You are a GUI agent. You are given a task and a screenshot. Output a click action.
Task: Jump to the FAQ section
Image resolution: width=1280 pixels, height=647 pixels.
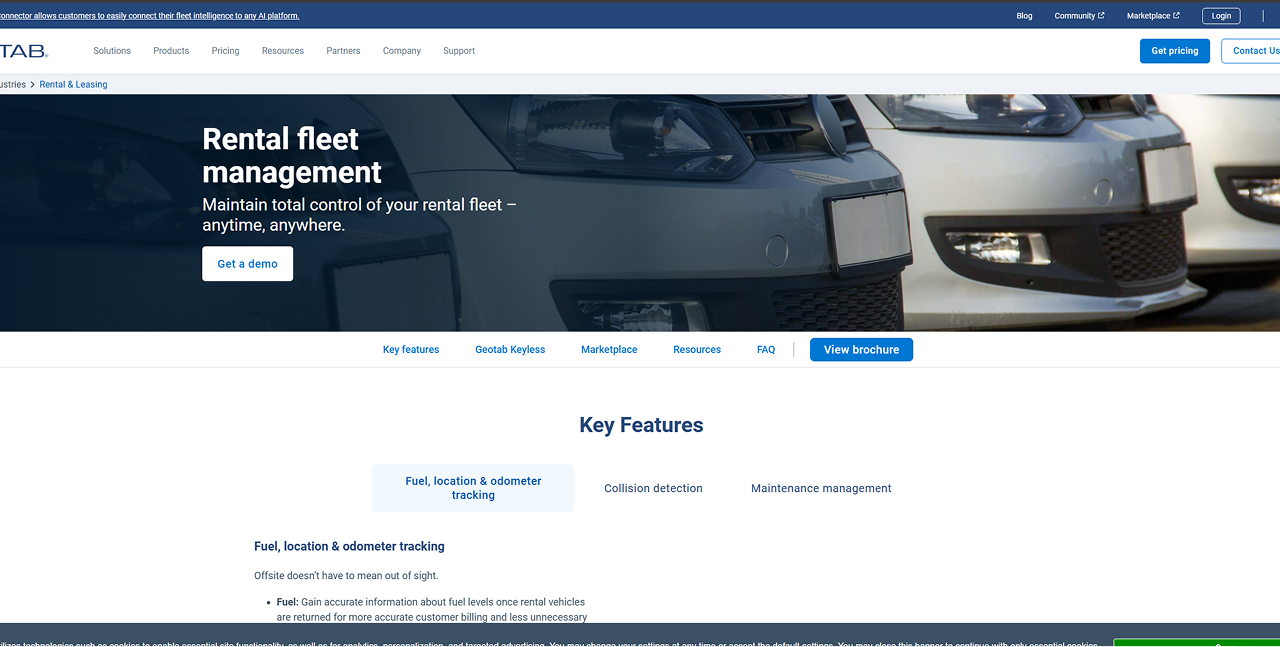[x=766, y=350]
